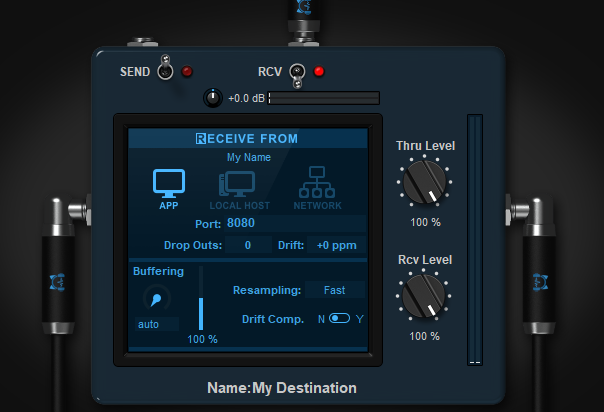Click the Name: My Destination field
Screen dimensions: 604x412
tap(282, 388)
